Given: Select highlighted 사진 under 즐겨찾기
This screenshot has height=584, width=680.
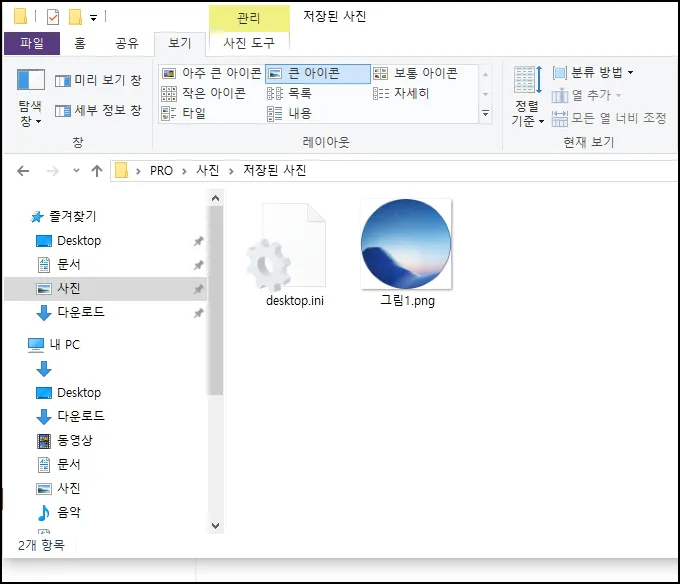Looking at the screenshot, I should (x=105, y=289).
